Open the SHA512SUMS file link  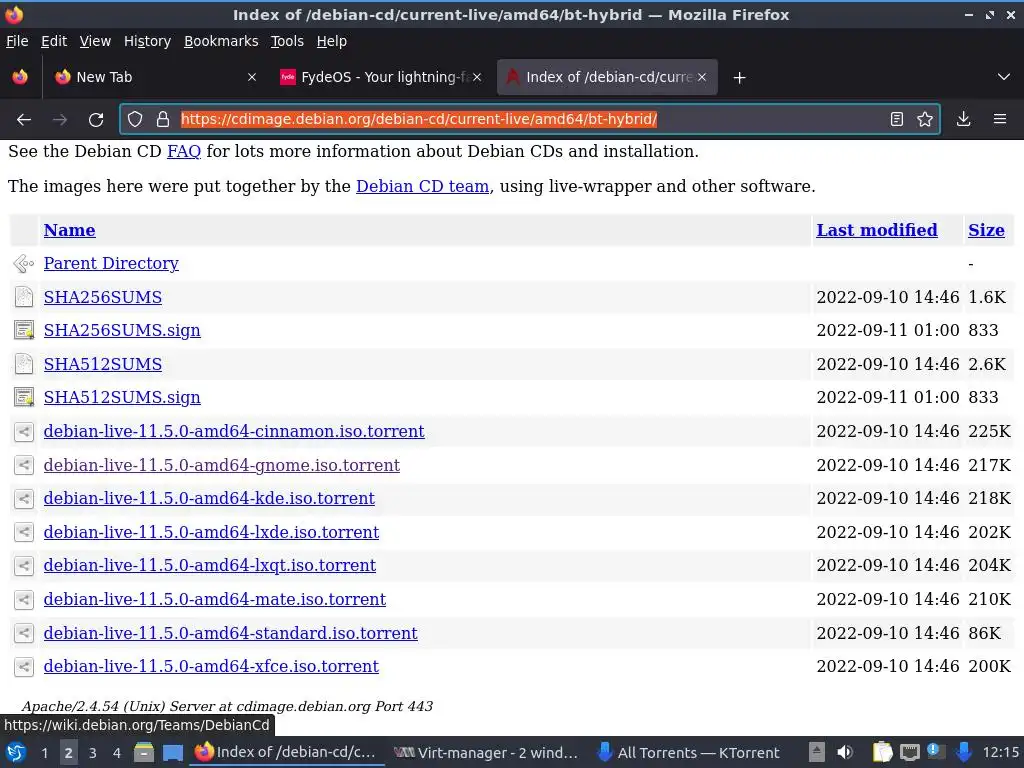pos(103,364)
